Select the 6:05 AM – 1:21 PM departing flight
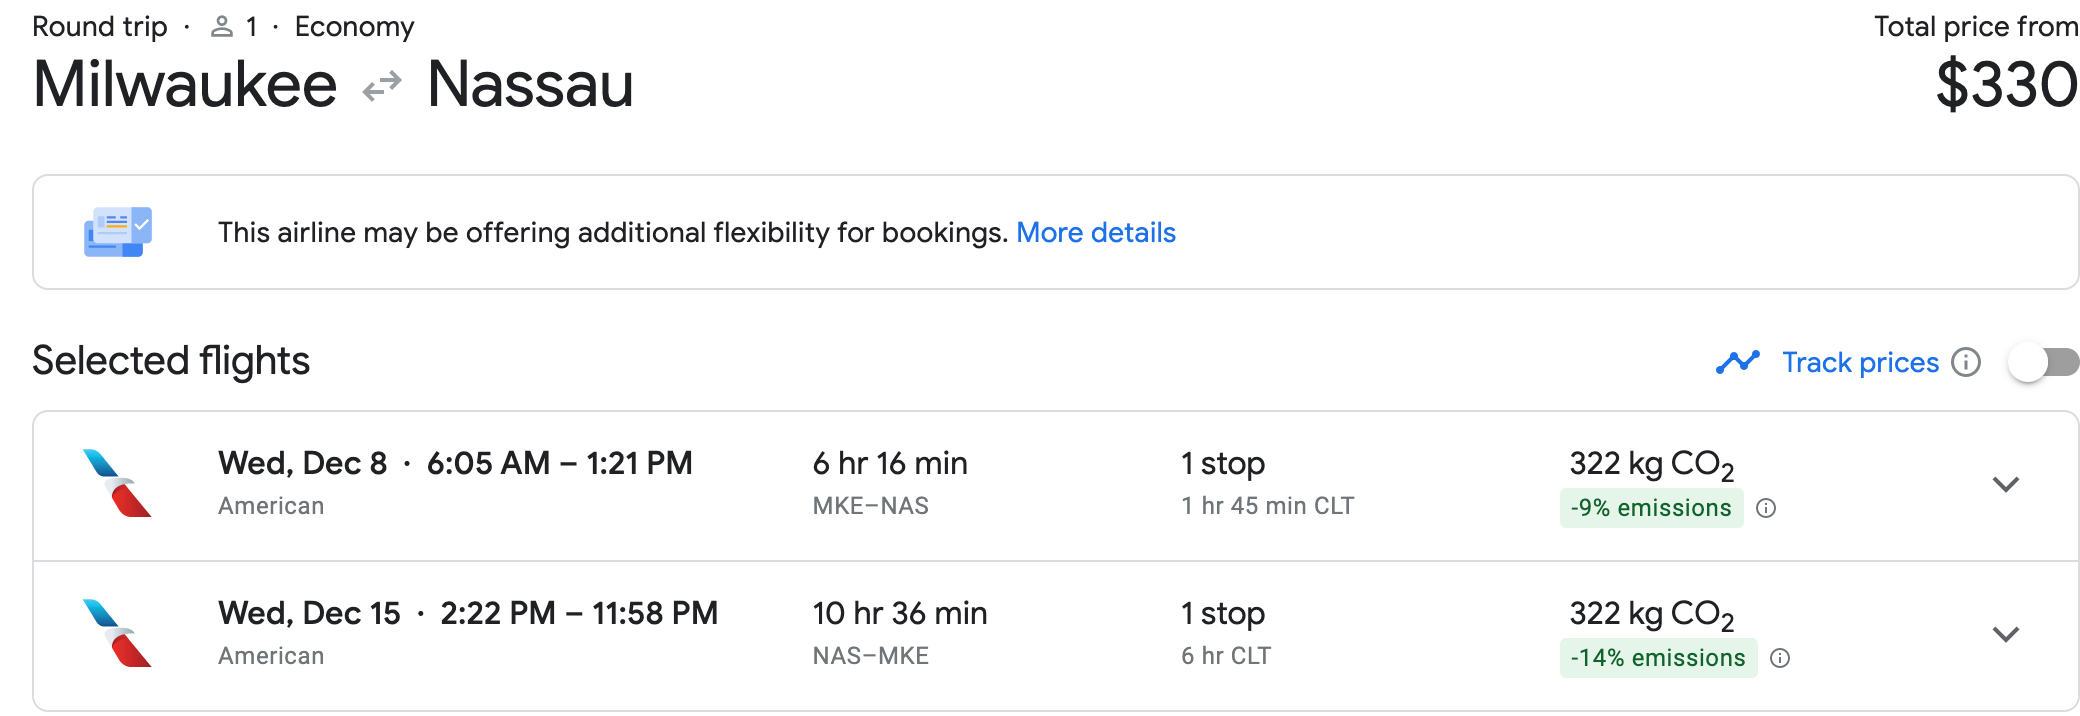The image size is (2080, 716). click(558, 464)
